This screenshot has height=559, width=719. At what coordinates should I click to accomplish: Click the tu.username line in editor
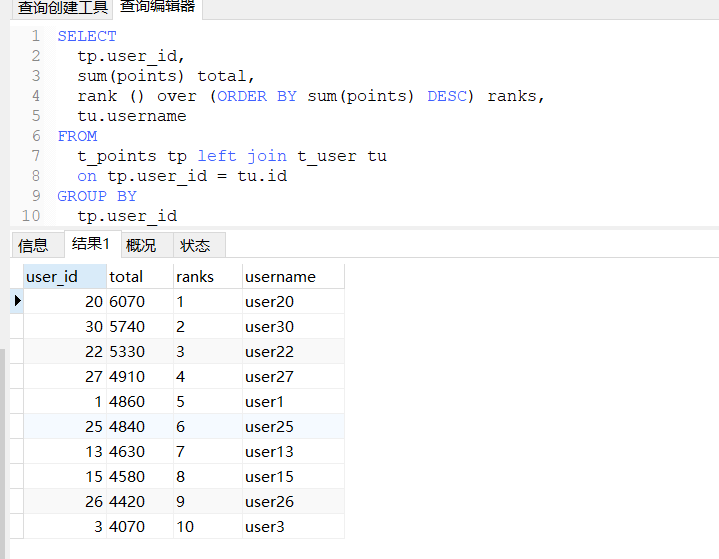tap(132, 116)
